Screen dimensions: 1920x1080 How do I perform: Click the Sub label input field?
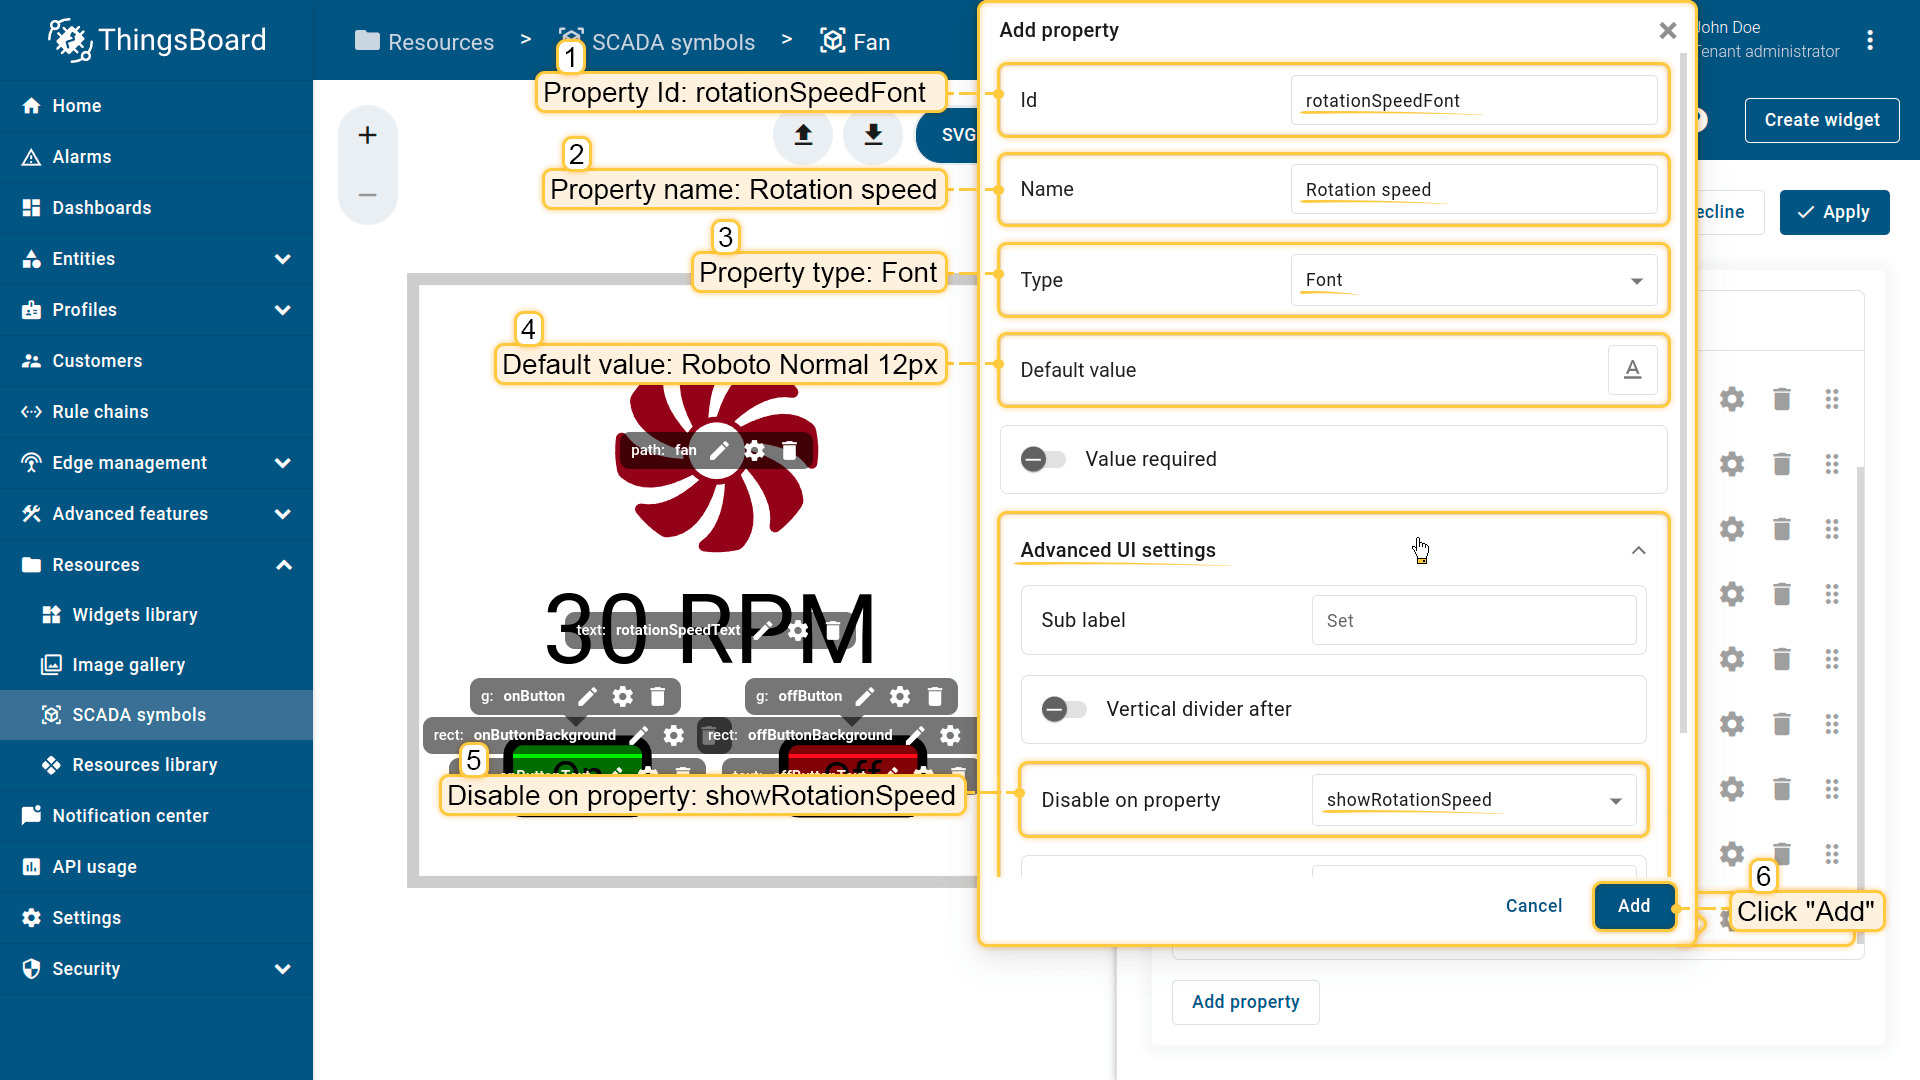tap(1473, 620)
